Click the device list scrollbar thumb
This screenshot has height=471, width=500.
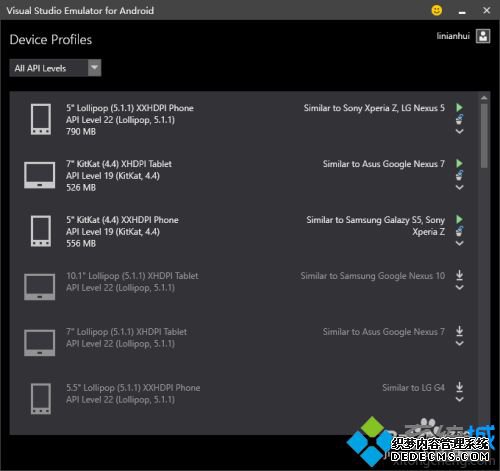coord(484,136)
